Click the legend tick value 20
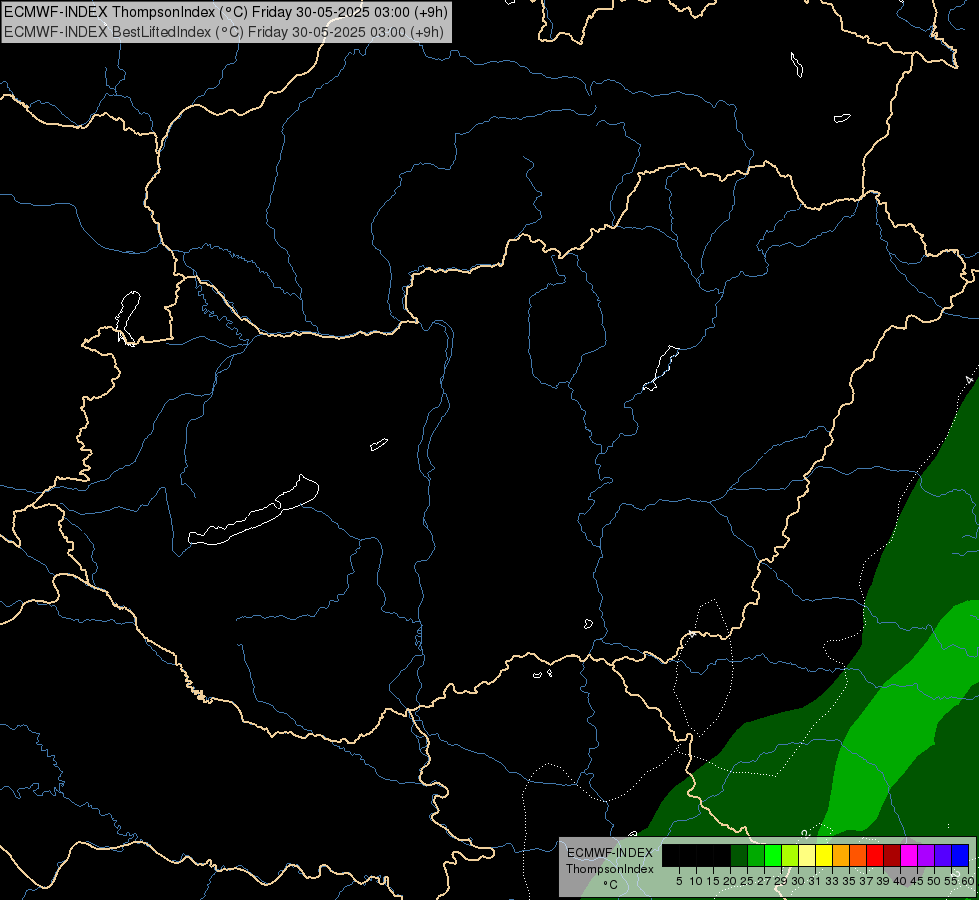The height and width of the screenshot is (900, 979). coord(731,881)
